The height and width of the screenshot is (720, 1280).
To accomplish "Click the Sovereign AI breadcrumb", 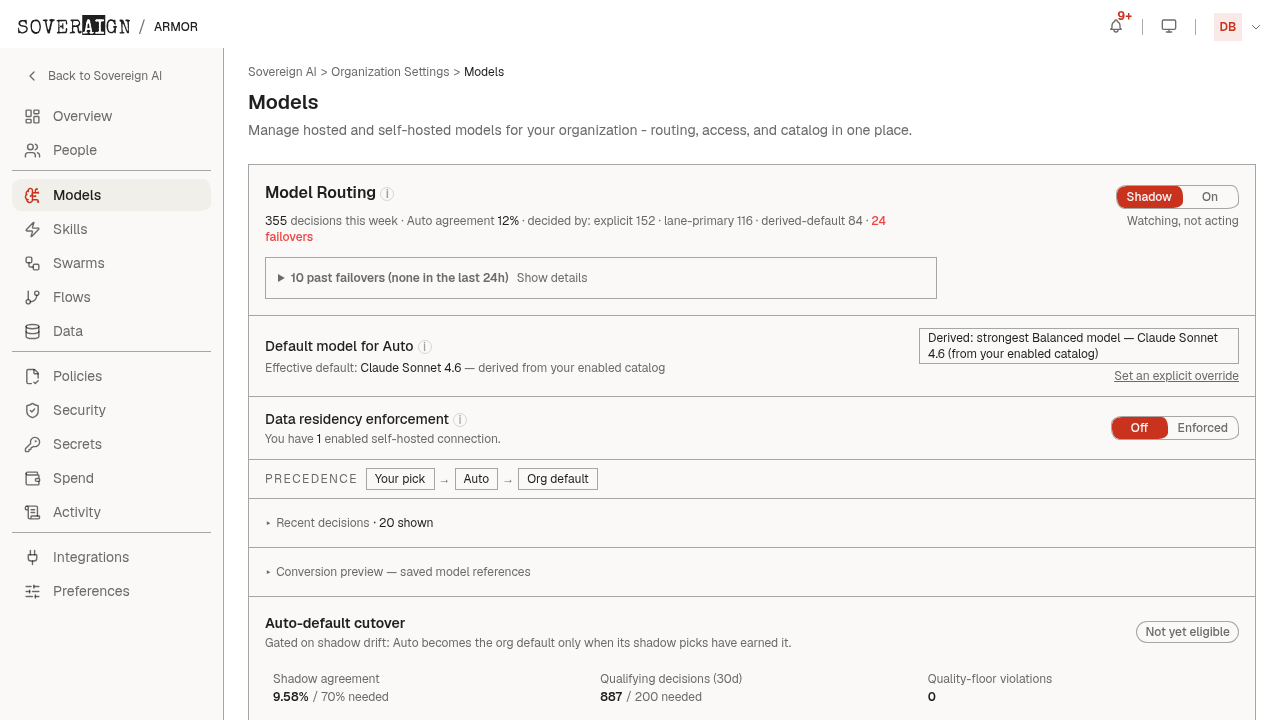I will coord(282,72).
